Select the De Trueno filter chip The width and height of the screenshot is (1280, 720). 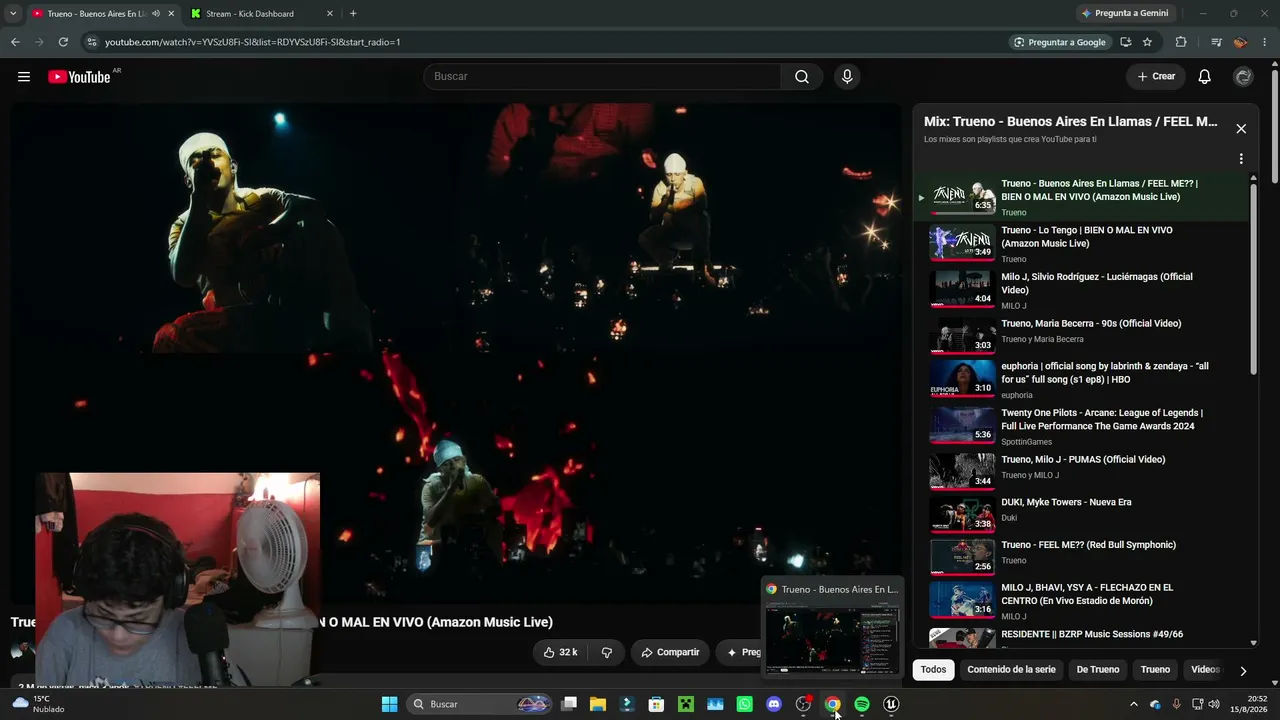tap(1098, 670)
